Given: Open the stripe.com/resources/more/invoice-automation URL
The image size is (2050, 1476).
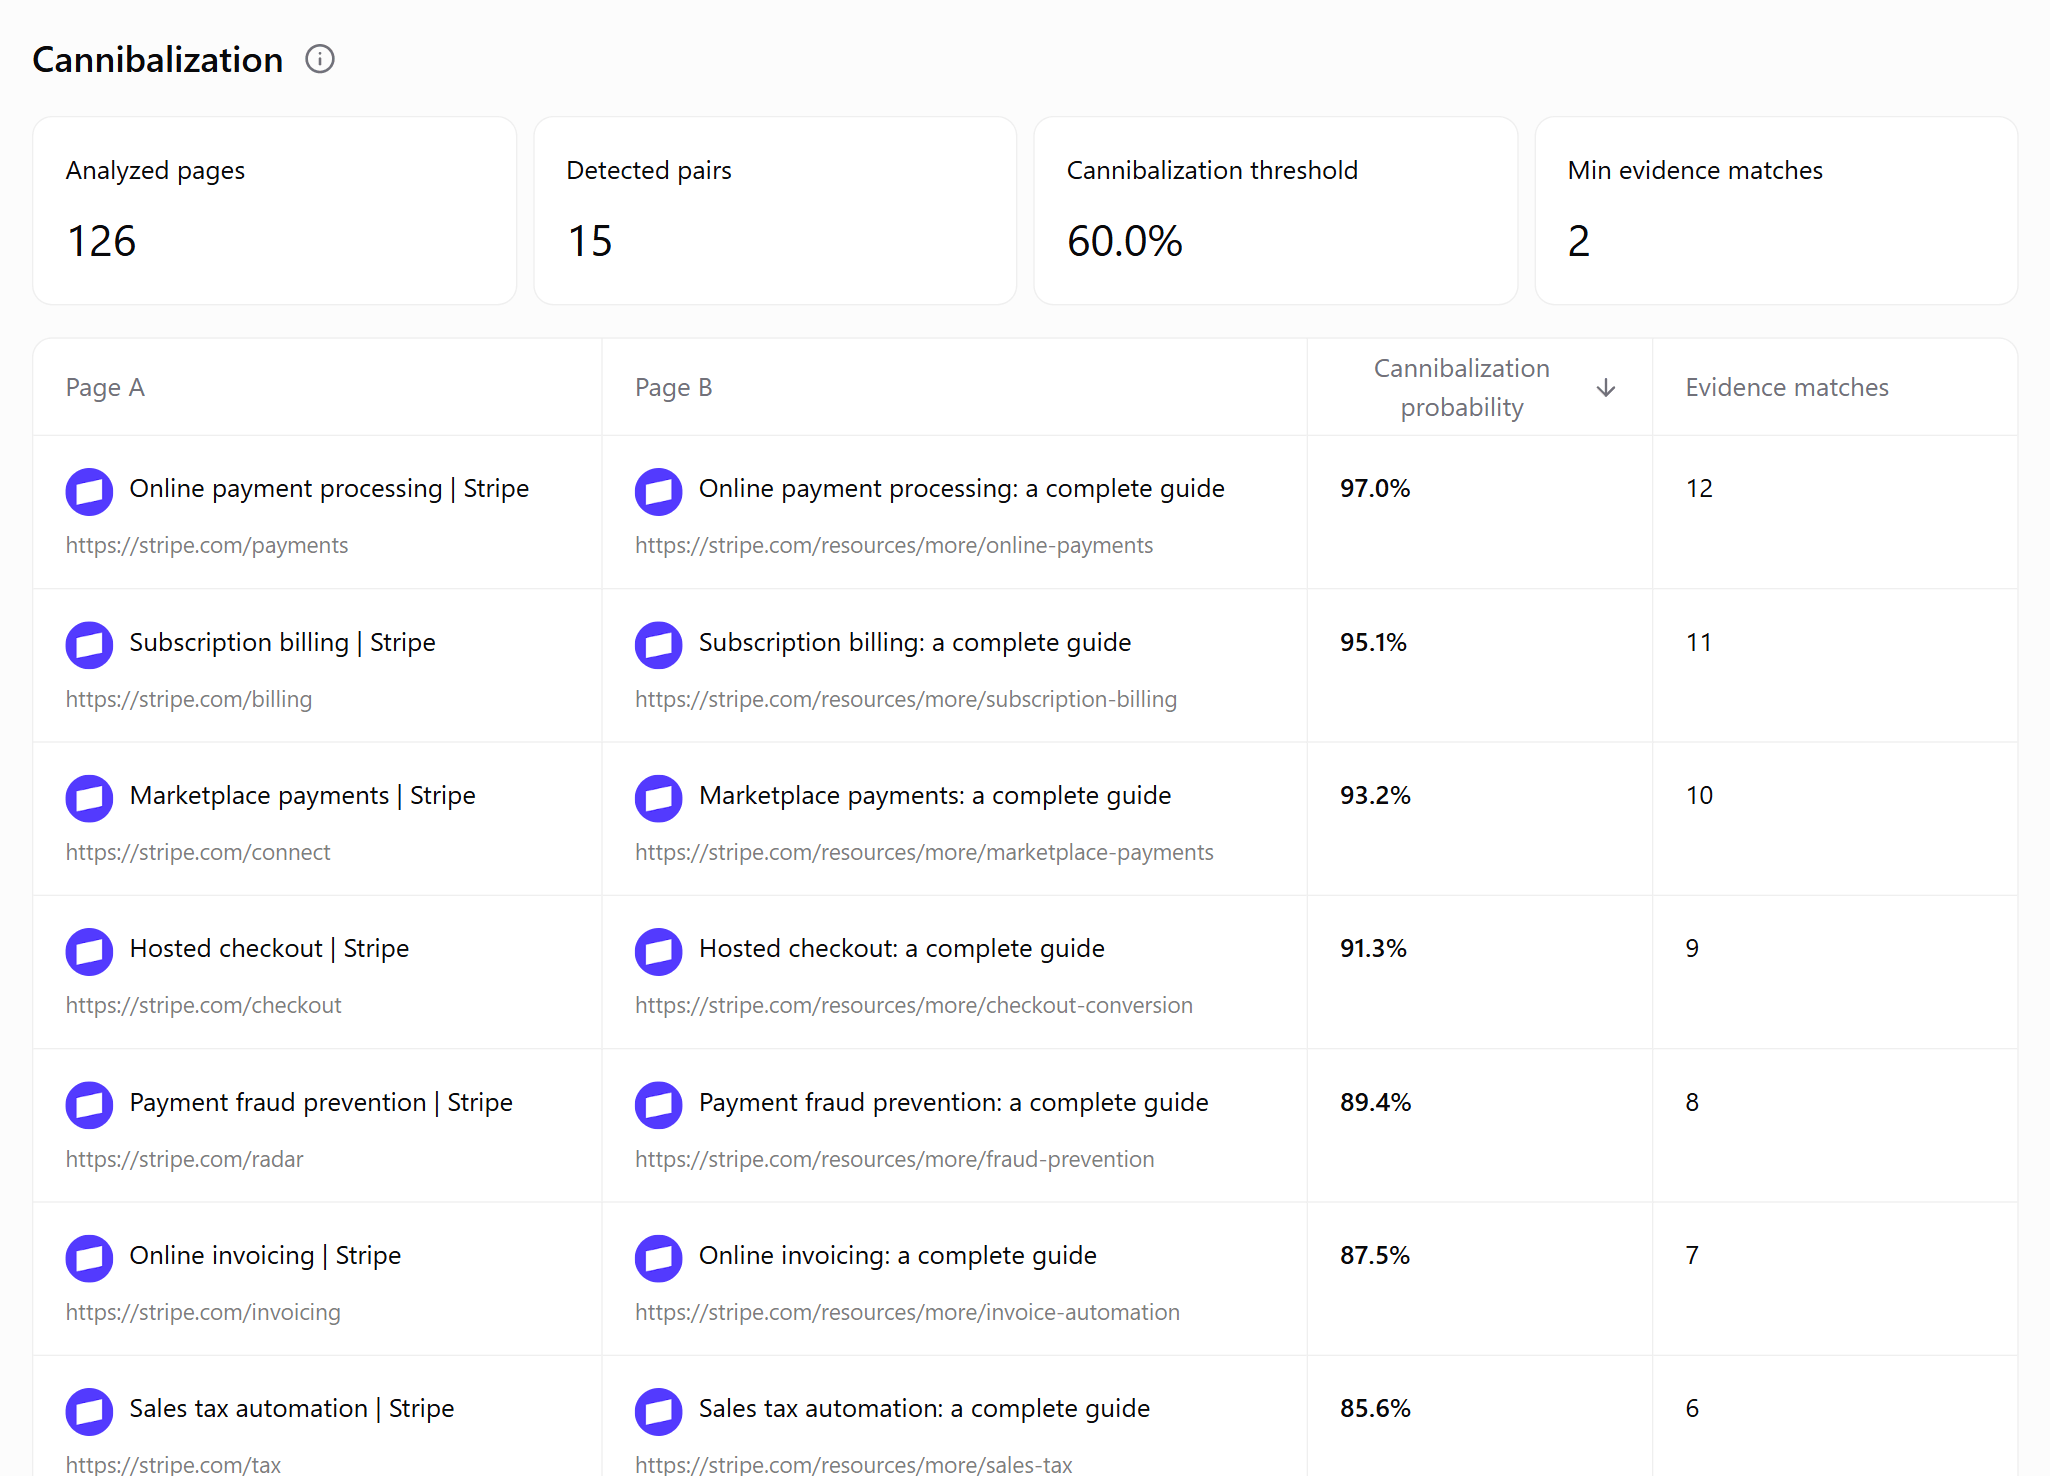Looking at the screenshot, I should point(908,1312).
